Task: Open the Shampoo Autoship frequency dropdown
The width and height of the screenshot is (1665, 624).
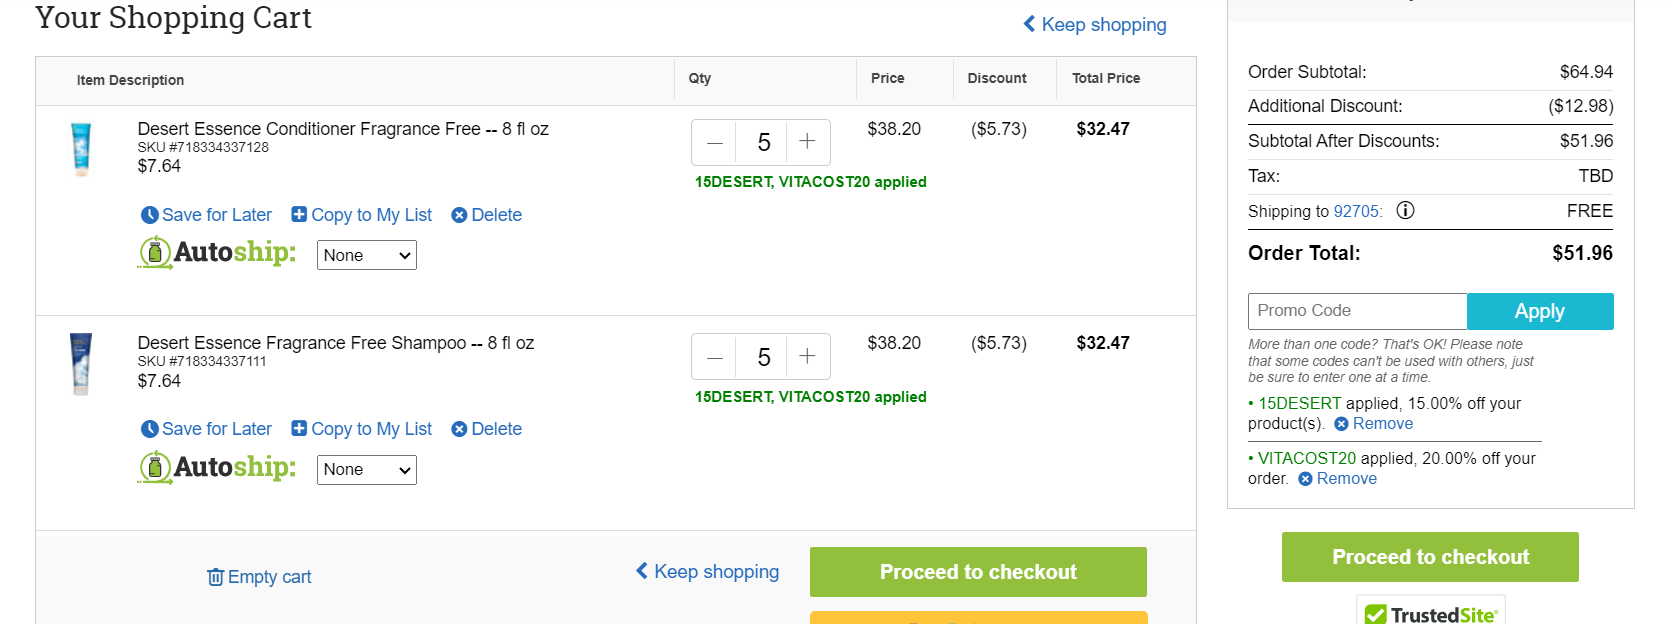Action: click(367, 469)
